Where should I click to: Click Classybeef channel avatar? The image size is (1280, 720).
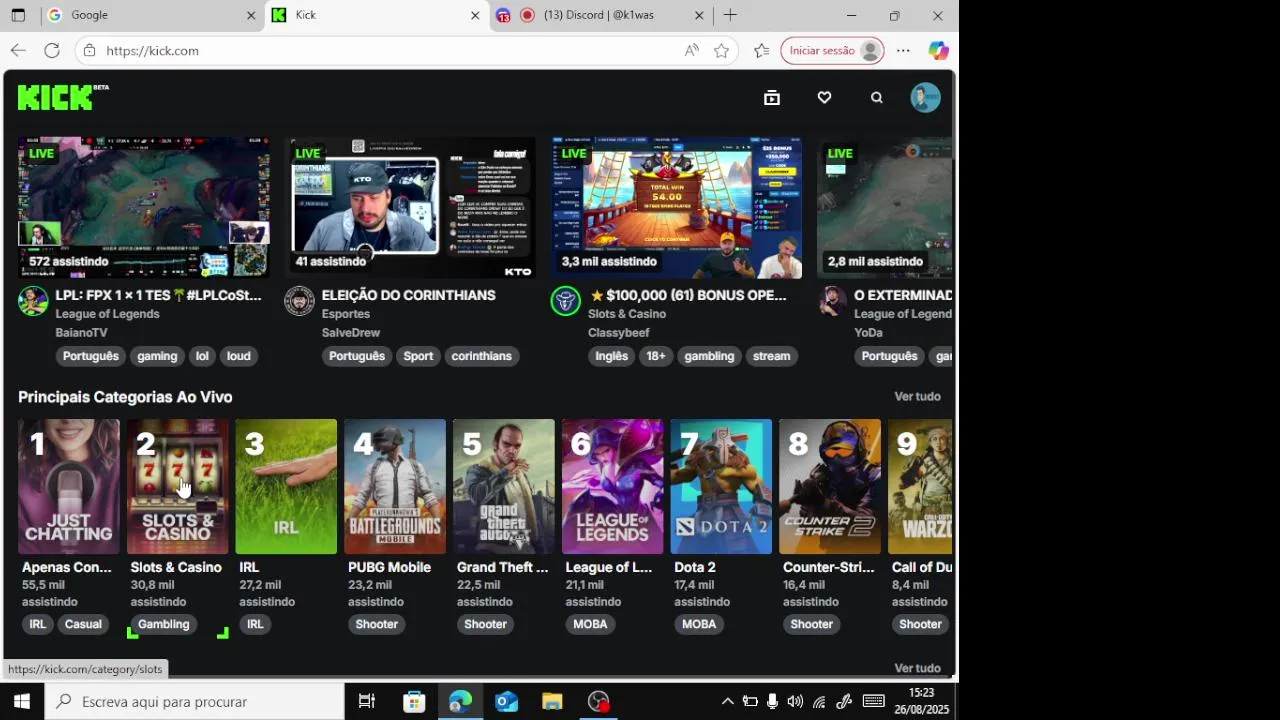[x=565, y=301]
